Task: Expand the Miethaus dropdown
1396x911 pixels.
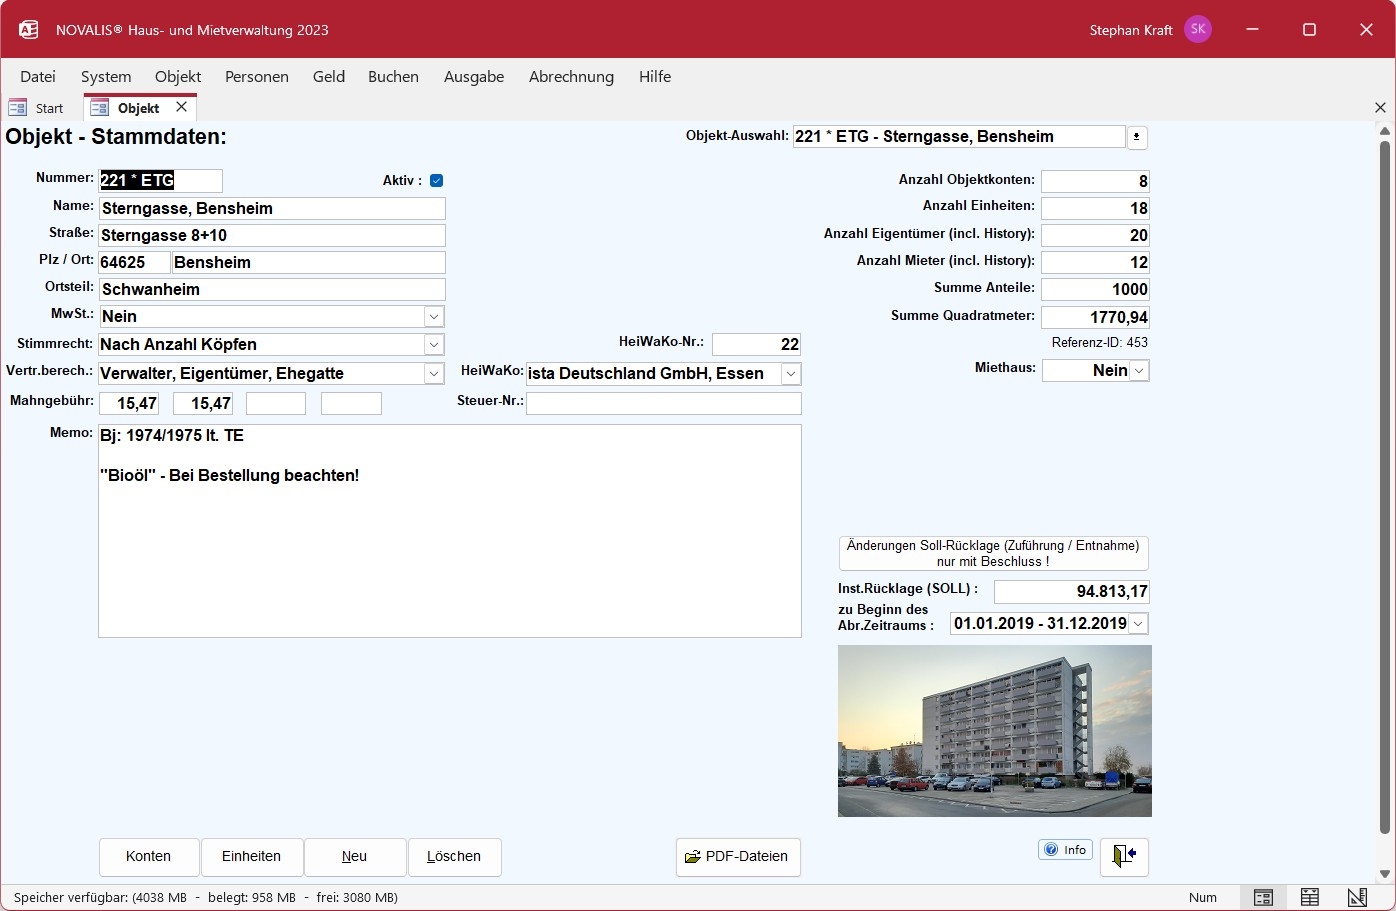Action: 1140,371
